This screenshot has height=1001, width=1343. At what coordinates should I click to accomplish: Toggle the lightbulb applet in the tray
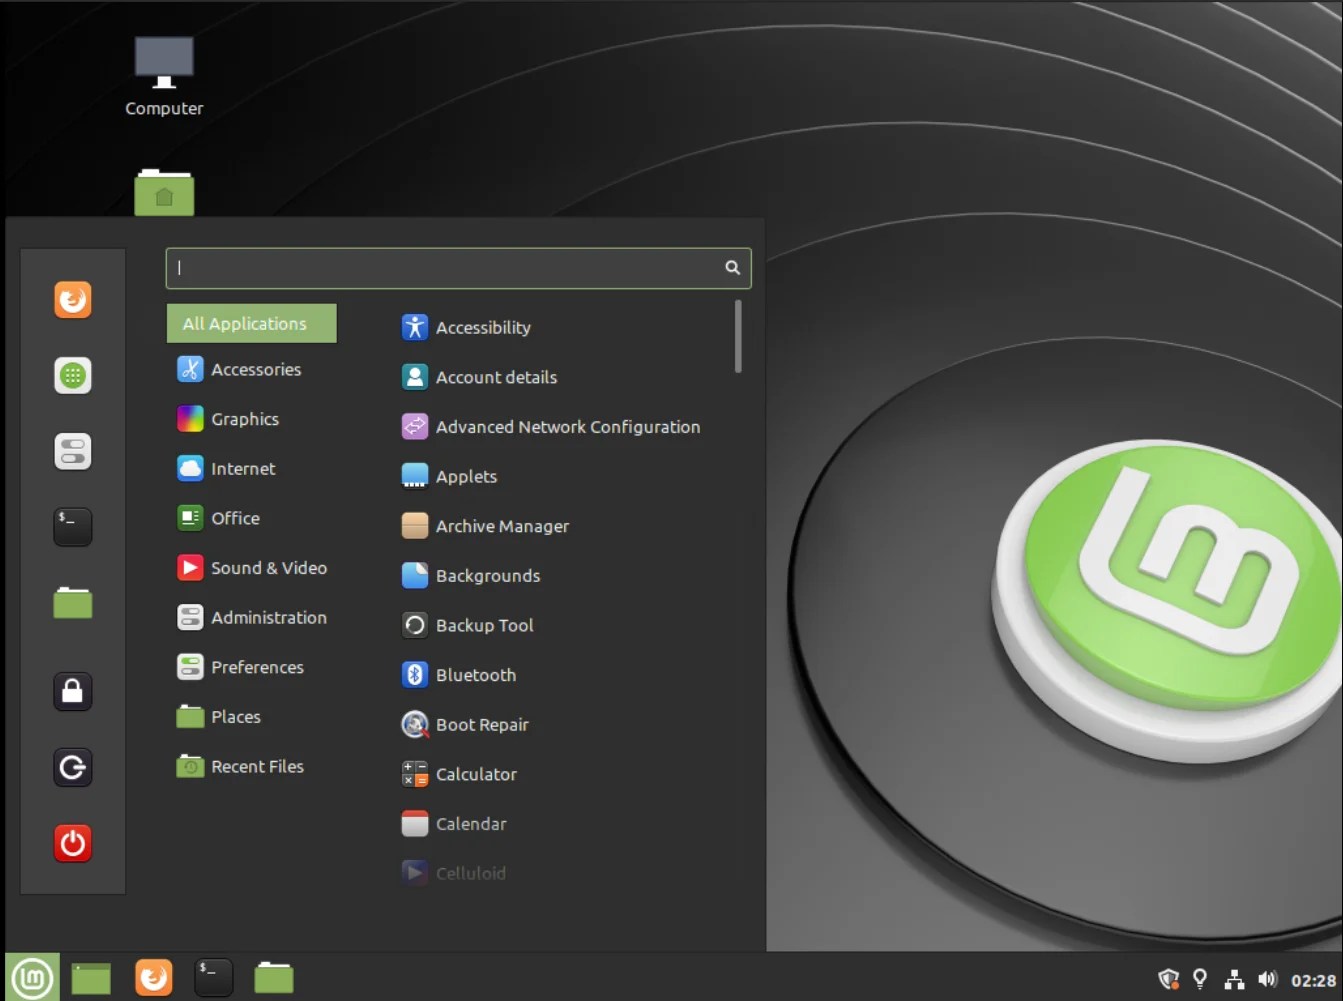click(1200, 978)
